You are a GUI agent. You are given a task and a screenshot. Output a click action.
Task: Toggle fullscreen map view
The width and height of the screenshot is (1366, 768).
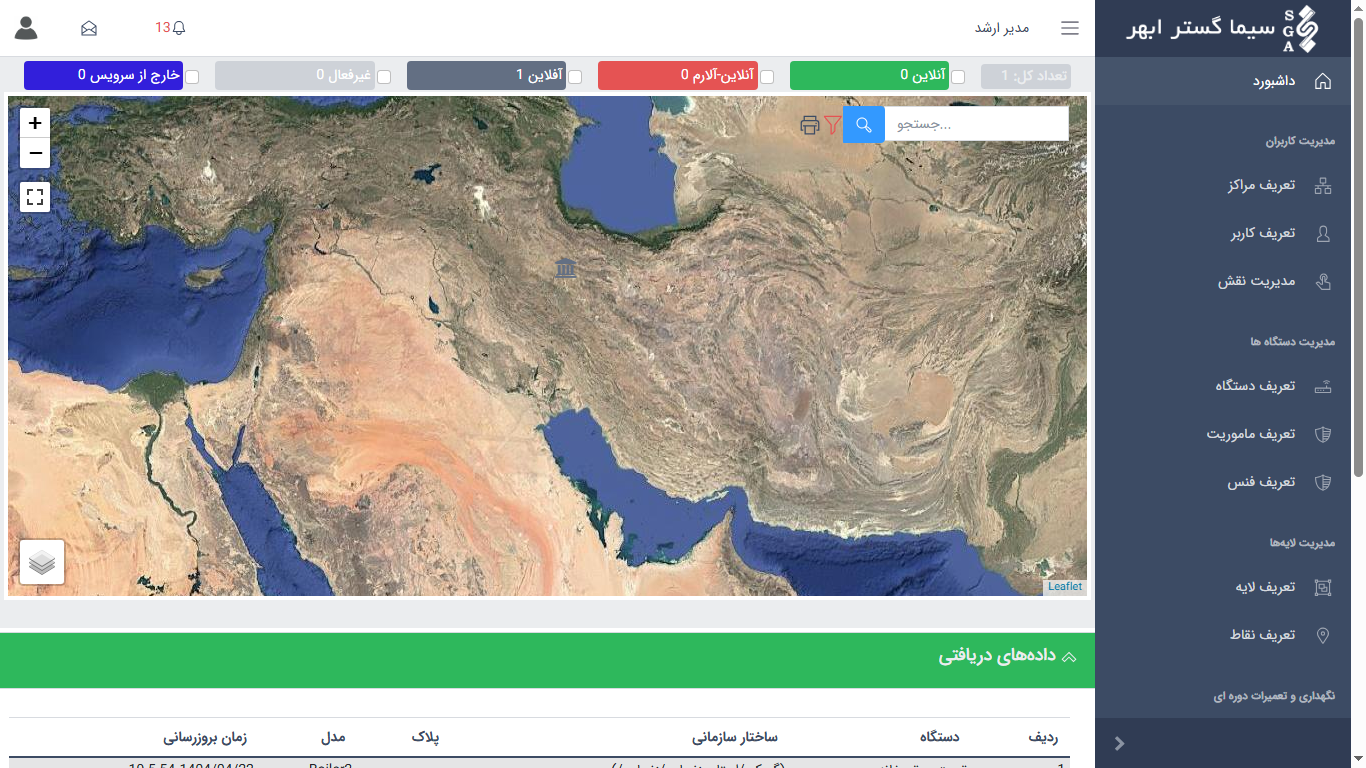point(35,197)
